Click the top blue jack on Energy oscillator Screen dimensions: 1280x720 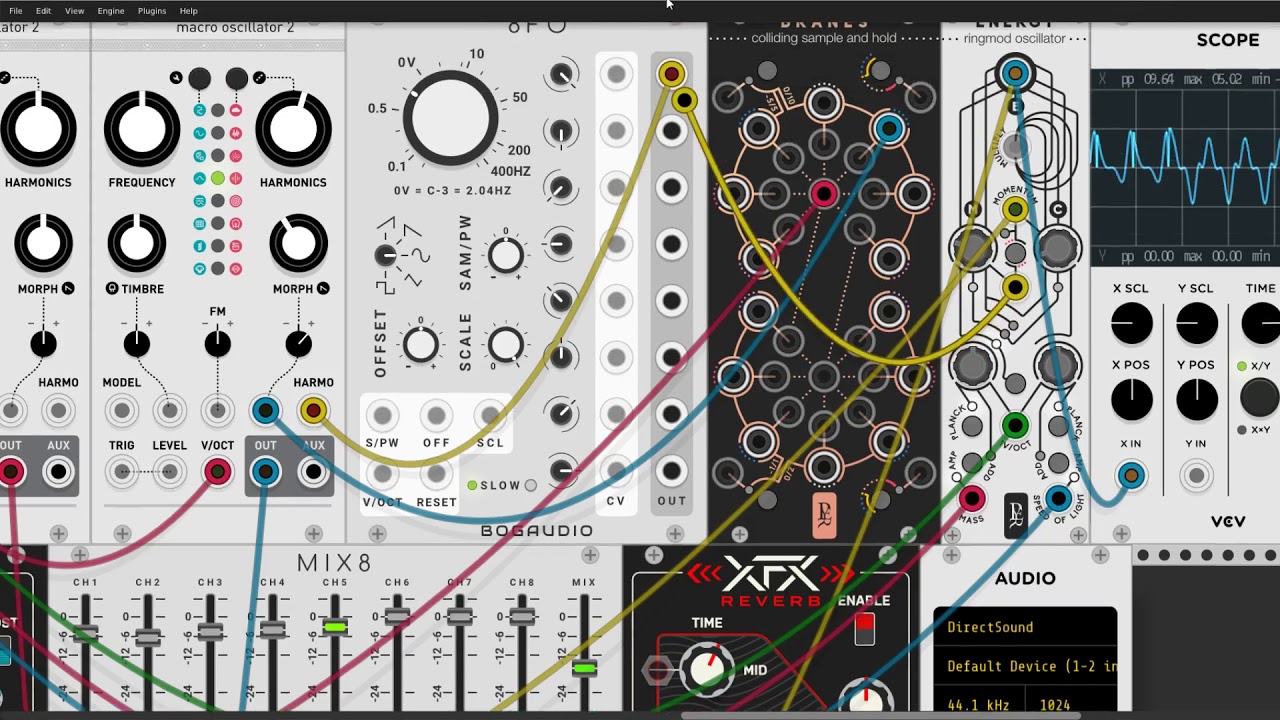[x=1015, y=73]
